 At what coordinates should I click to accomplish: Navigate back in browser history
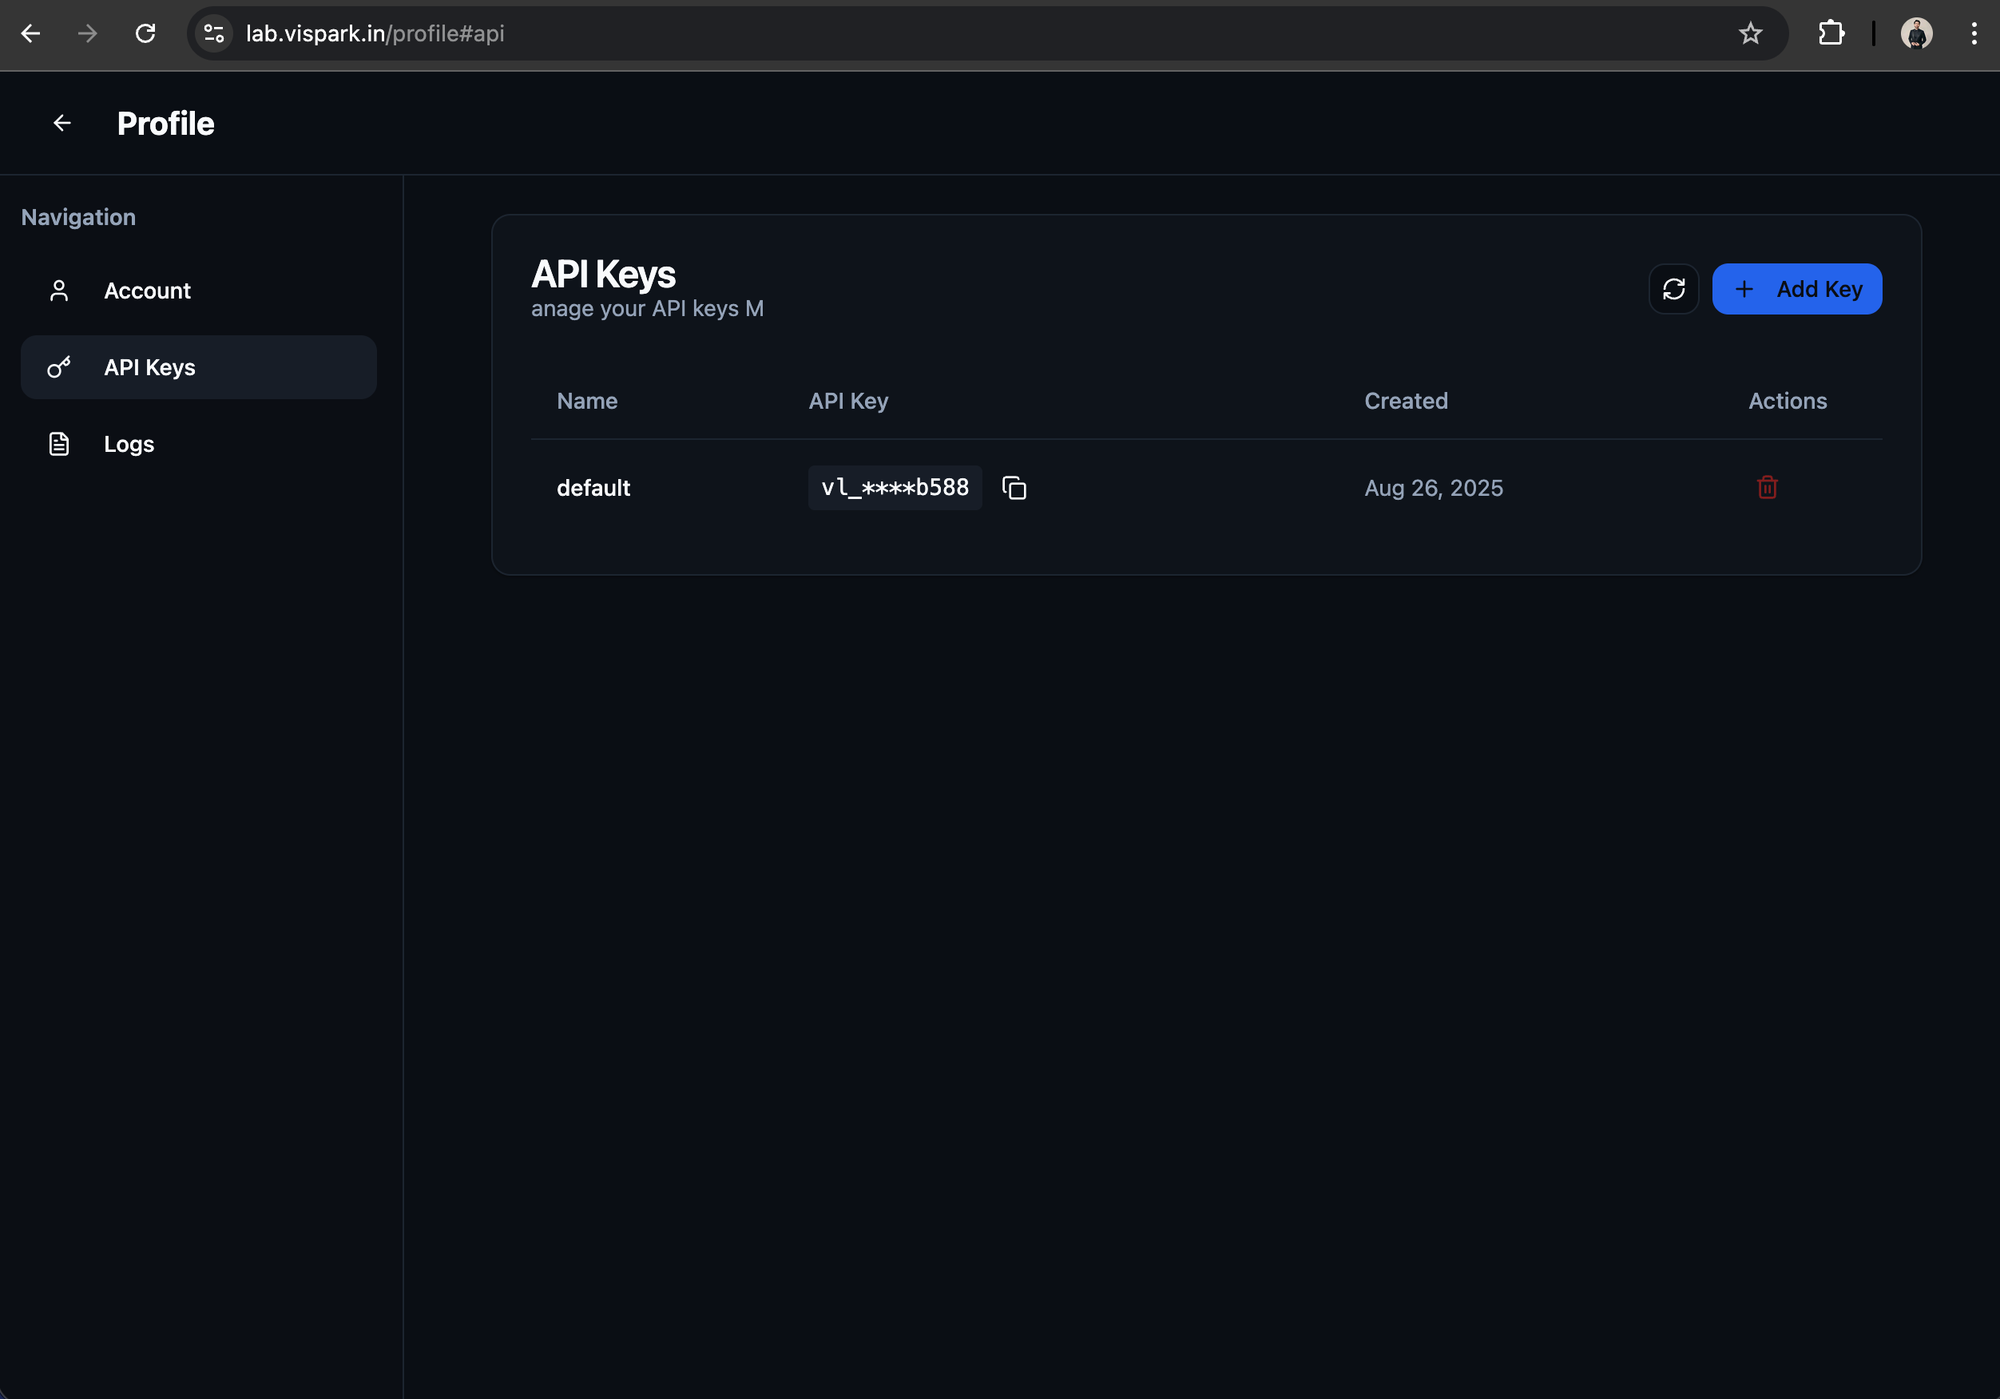[31, 33]
